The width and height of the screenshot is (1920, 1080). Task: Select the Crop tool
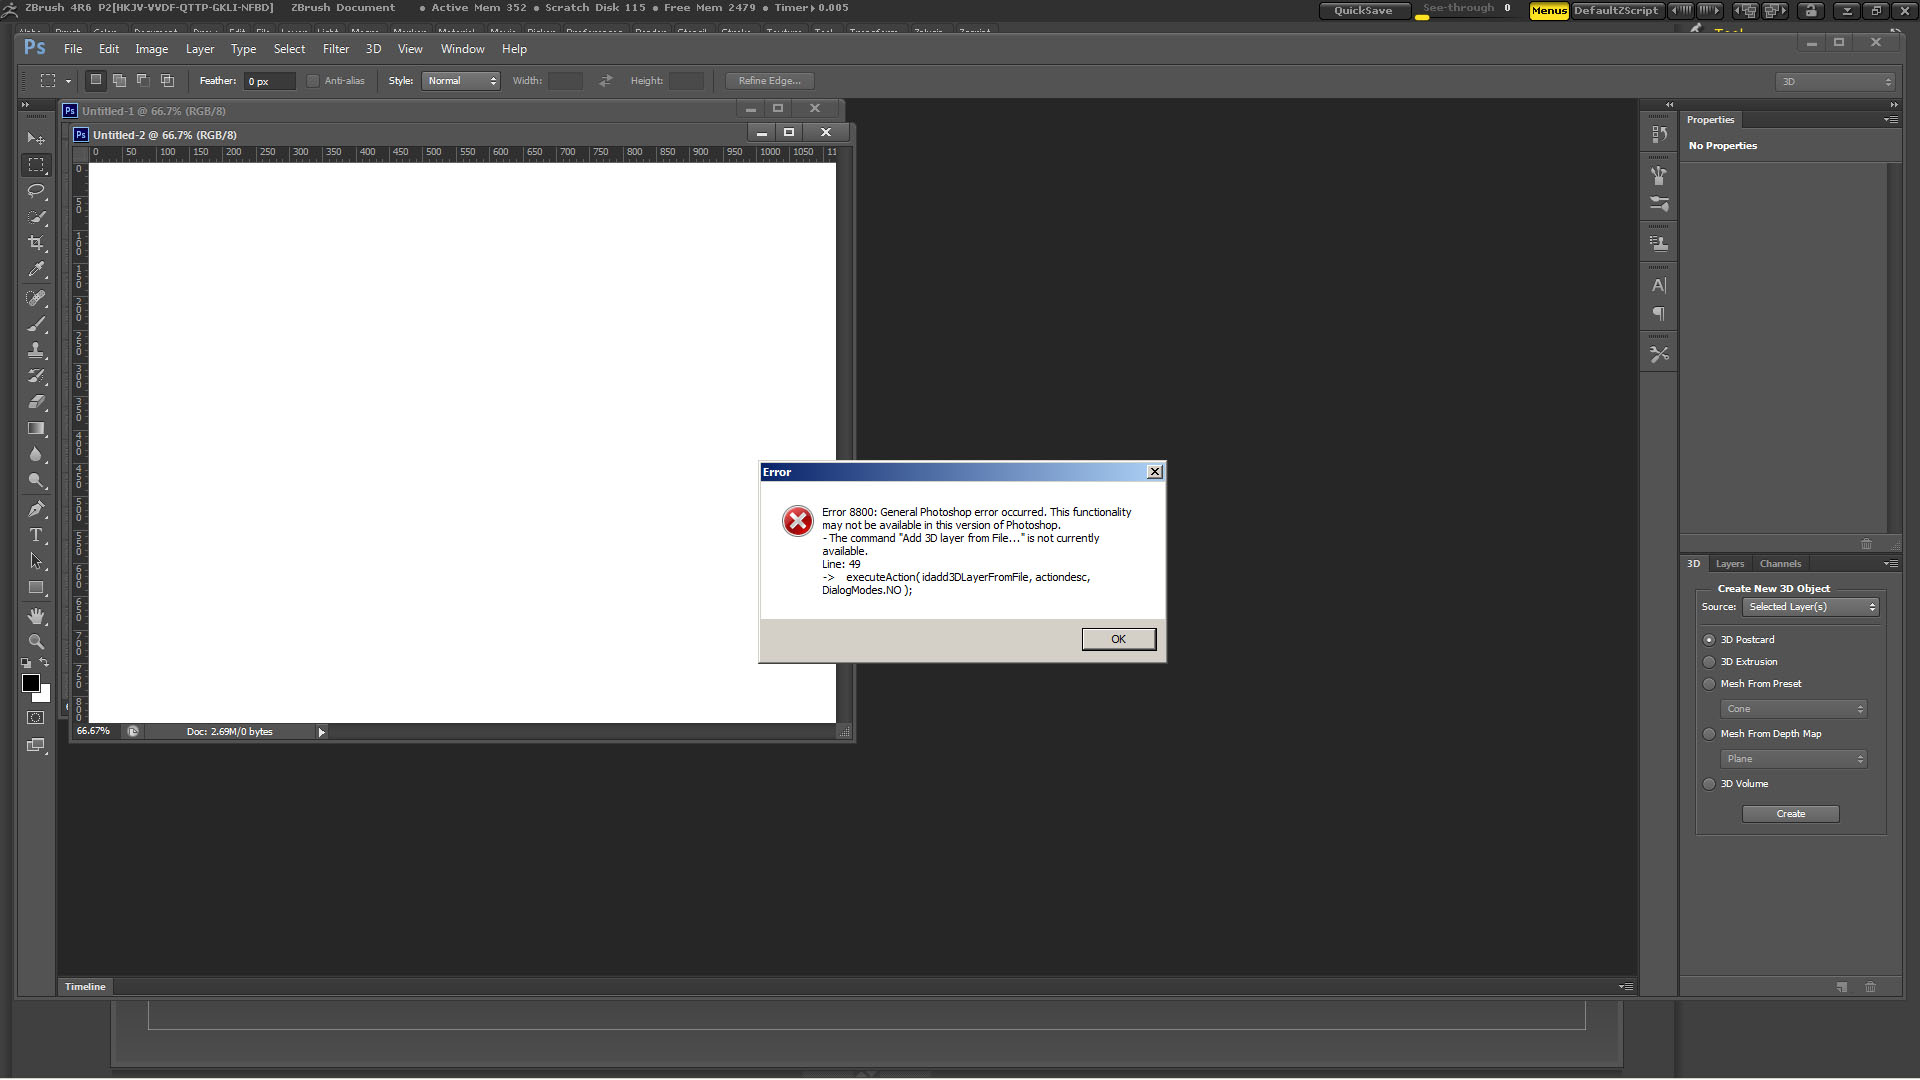(36, 243)
